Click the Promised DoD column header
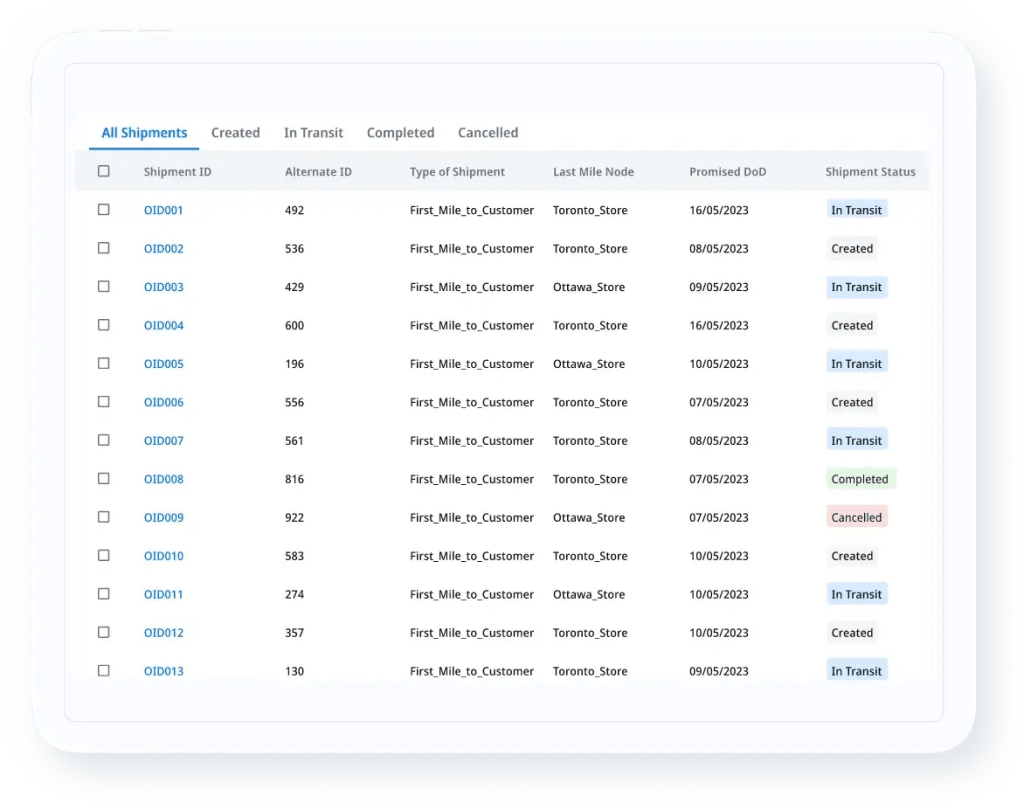1024x804 pixels. tap(727, 171)
